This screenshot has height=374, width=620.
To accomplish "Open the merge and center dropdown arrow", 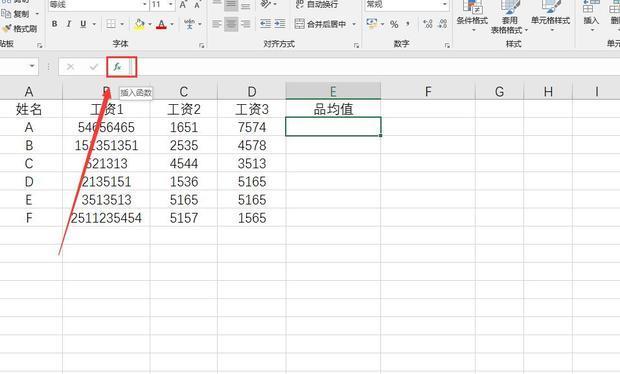I will pyautogui.click(x=354, y=24).
